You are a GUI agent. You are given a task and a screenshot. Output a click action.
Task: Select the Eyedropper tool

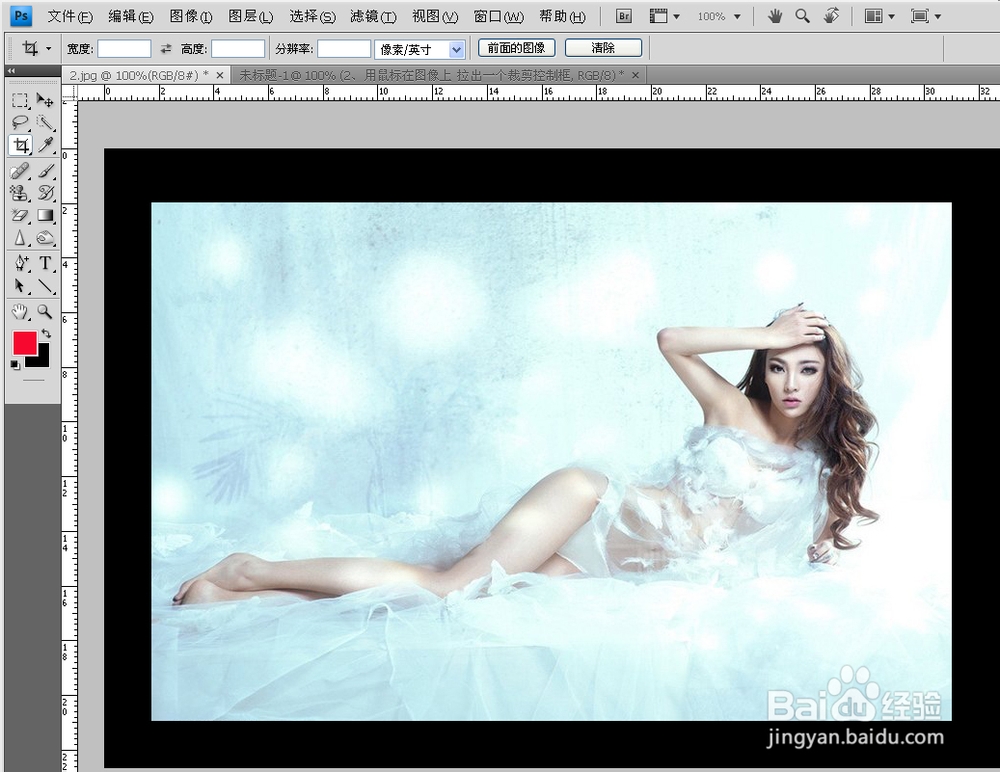coord(45,145)
